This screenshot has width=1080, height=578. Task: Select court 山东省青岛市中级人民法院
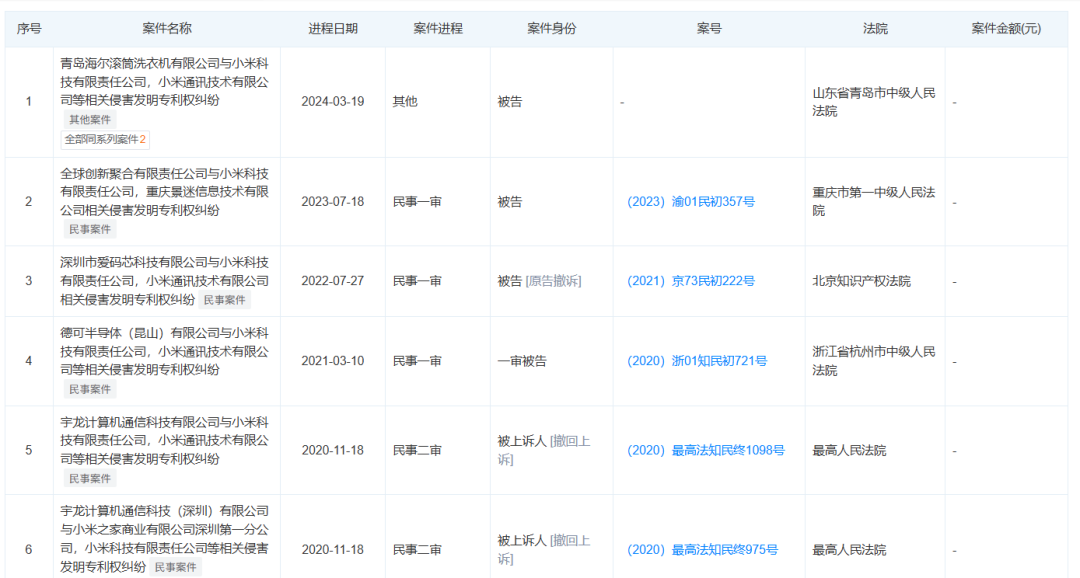click(x=874, y=102)
